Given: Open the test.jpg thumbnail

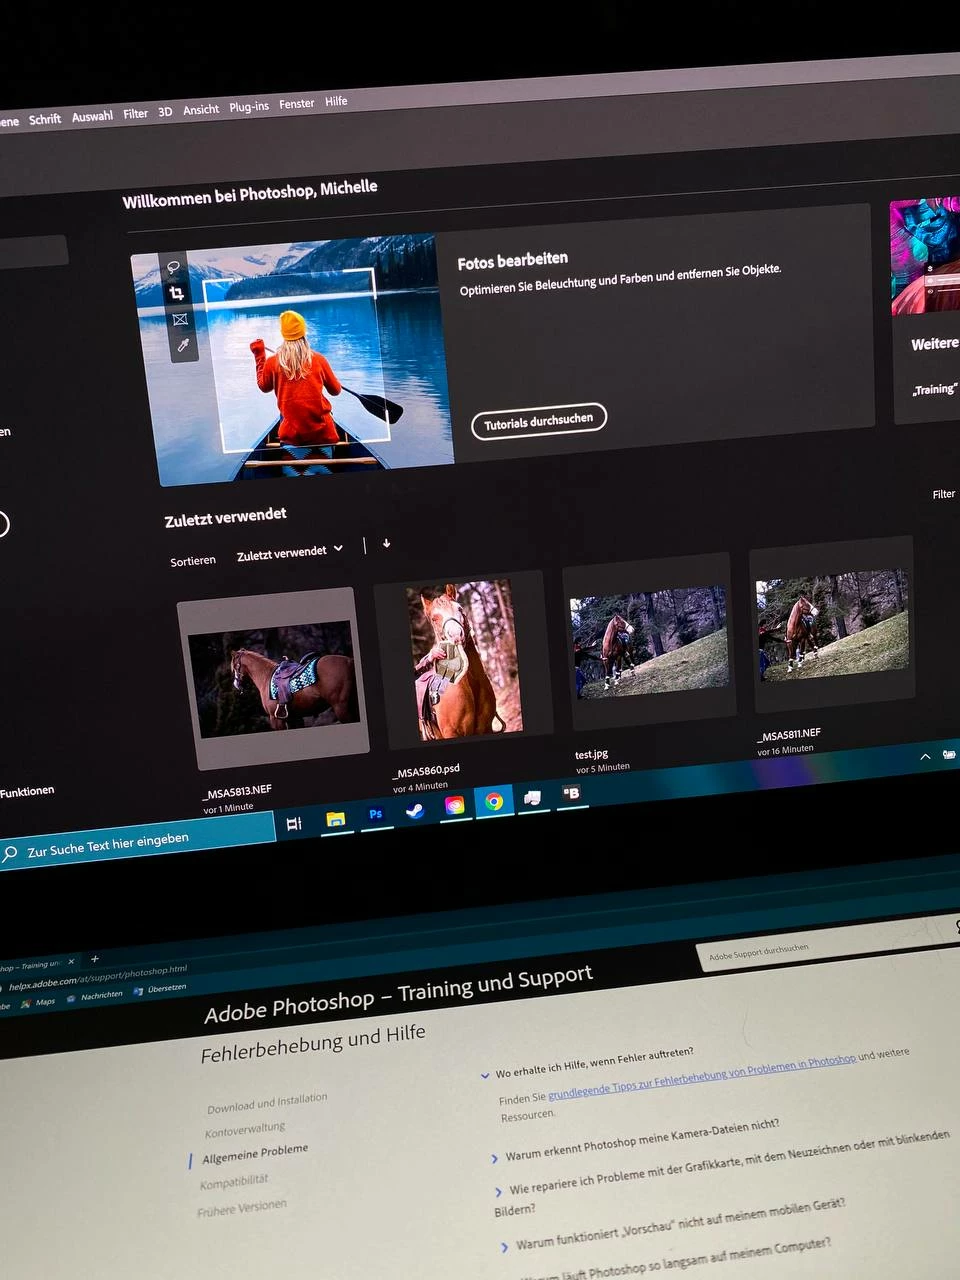Looking at the screenshot, I should pyautogui.click(x=649, y=641).
